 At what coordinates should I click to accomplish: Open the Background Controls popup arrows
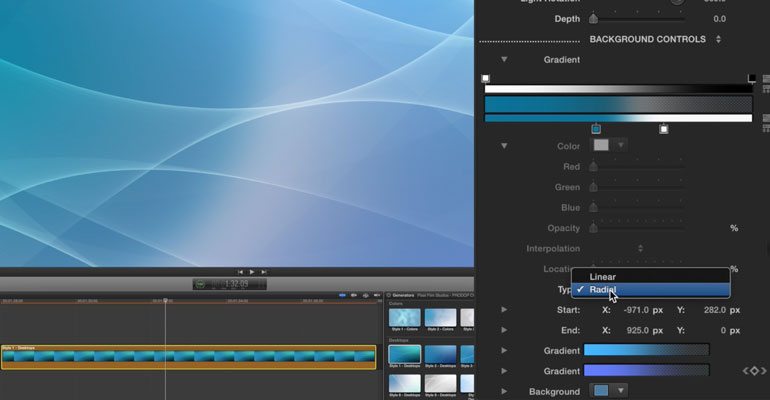718,39
